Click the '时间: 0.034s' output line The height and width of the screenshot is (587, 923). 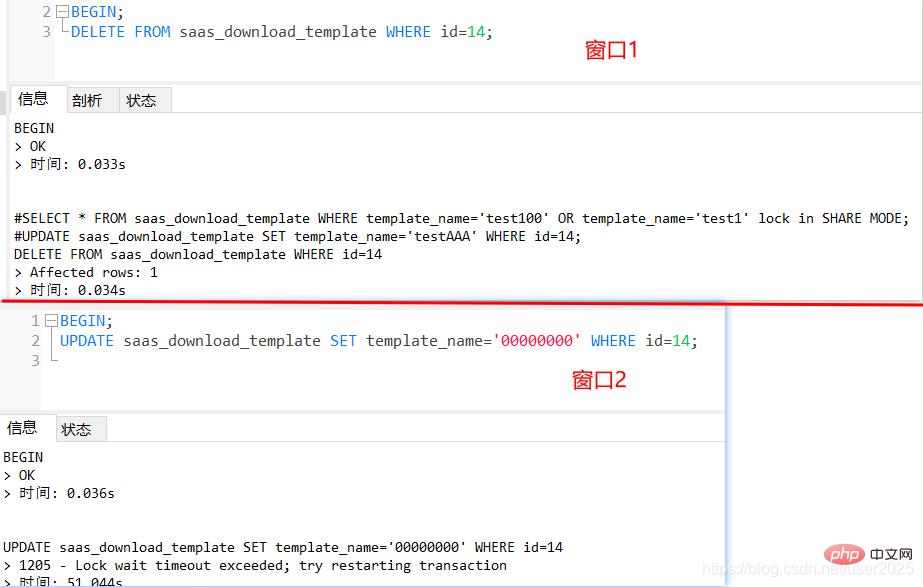coord(70,290)
